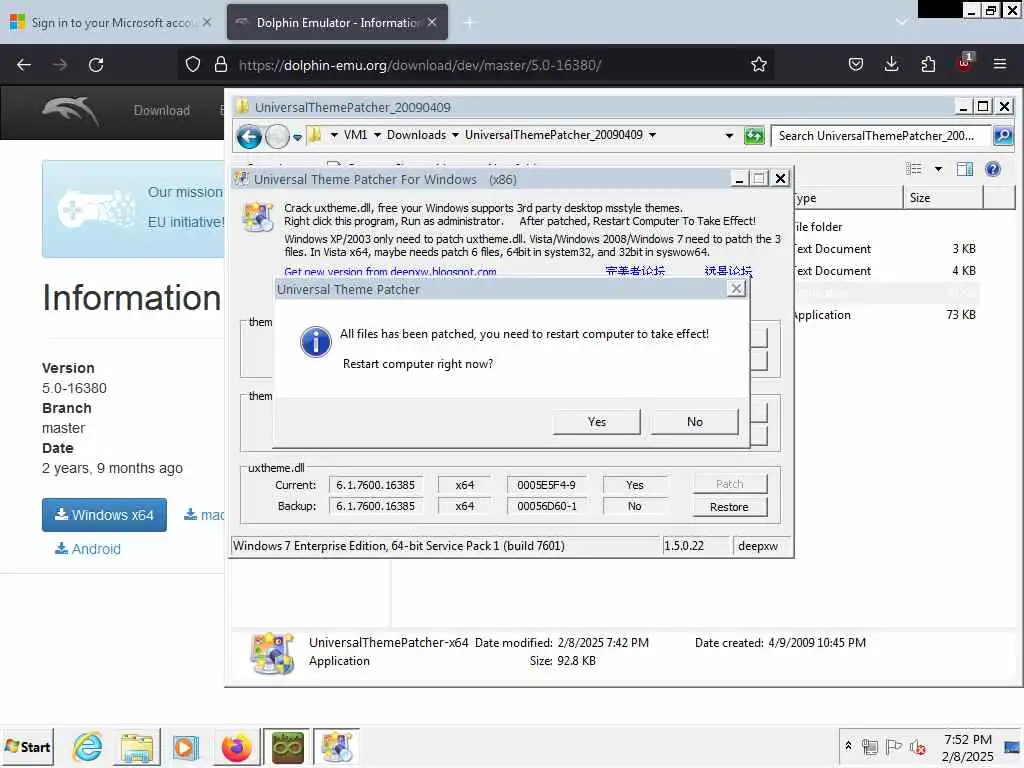Select the Dolphin Emulator Information tab
This screenshot has height=768, width=1024.
click(337, 23)
